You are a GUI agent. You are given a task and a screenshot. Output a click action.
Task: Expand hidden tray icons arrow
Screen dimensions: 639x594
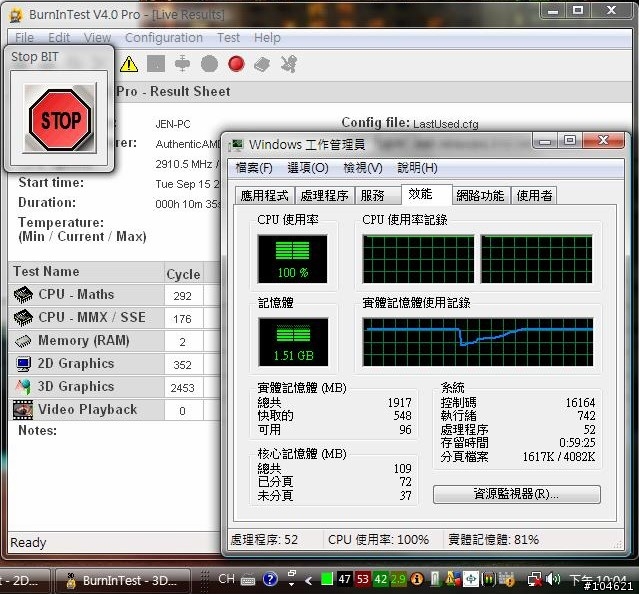click(x=308, y=581)
